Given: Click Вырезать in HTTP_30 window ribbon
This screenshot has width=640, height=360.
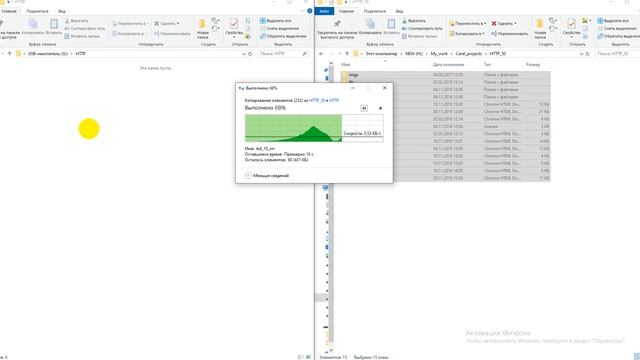Looking at the screenshot, I should 413,21.
